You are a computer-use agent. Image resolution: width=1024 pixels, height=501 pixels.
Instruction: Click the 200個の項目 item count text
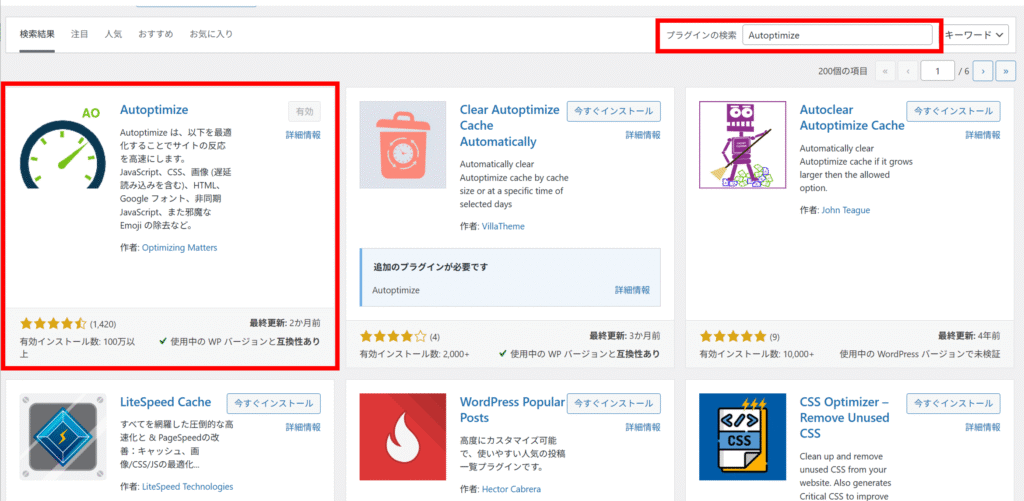[843, 71]
